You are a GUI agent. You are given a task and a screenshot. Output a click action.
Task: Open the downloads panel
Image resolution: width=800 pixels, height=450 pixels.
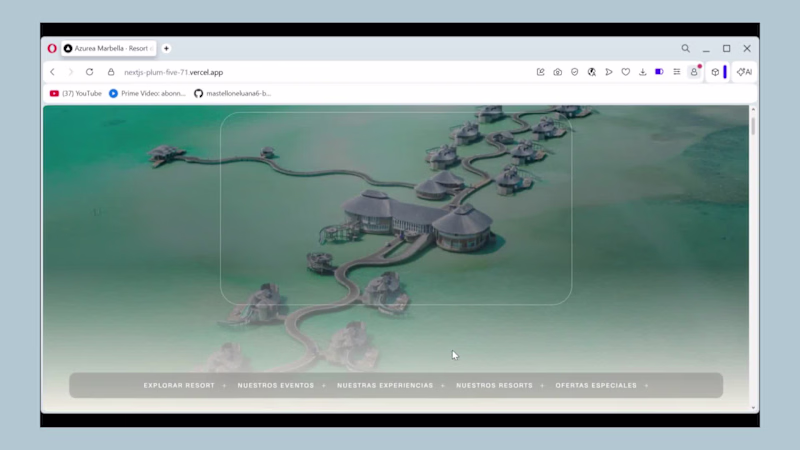642,72
